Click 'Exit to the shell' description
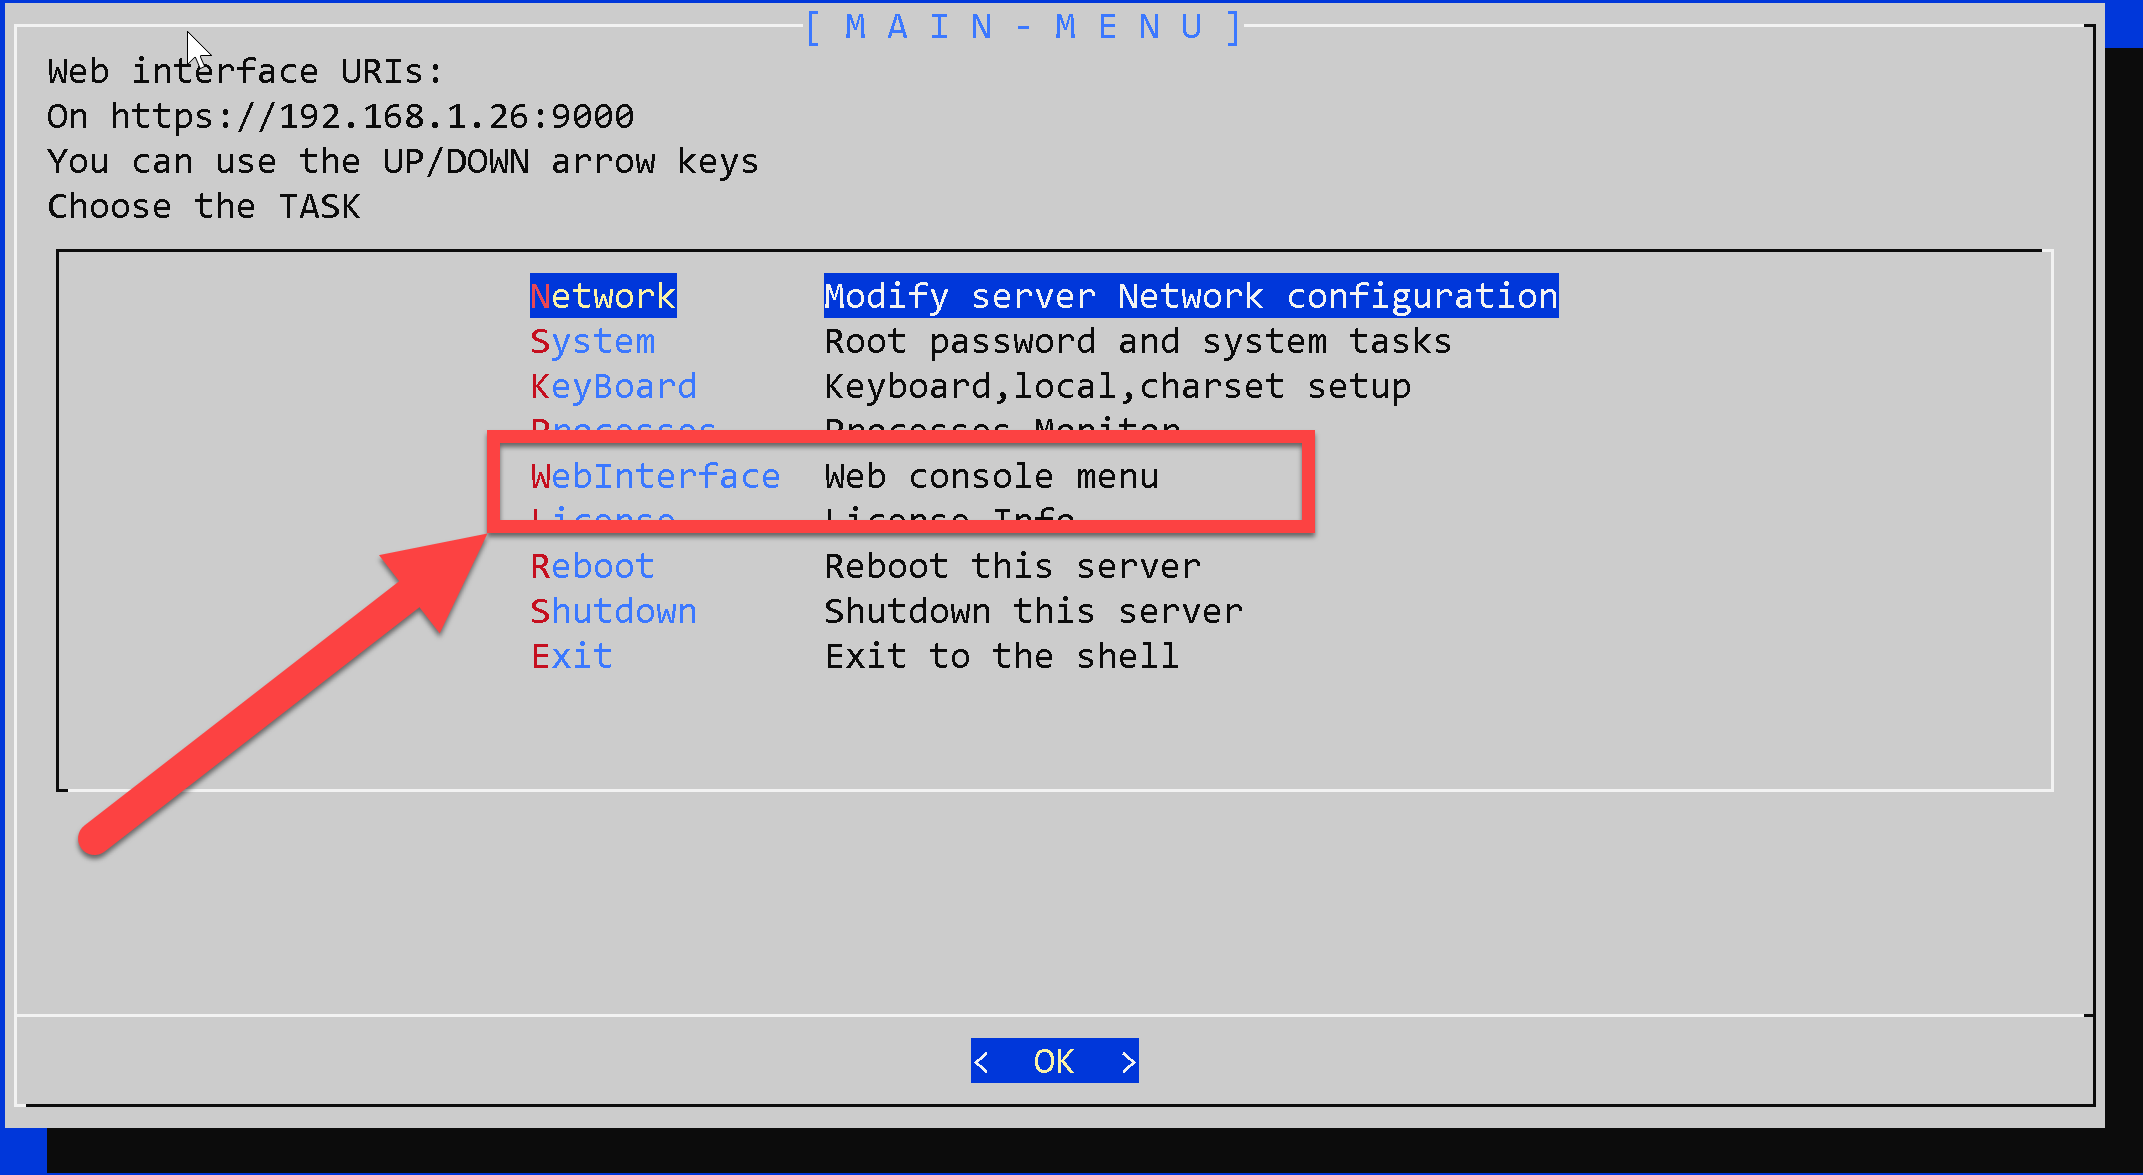This screenshot has height=1175, width=2143. click(1001, 656)
